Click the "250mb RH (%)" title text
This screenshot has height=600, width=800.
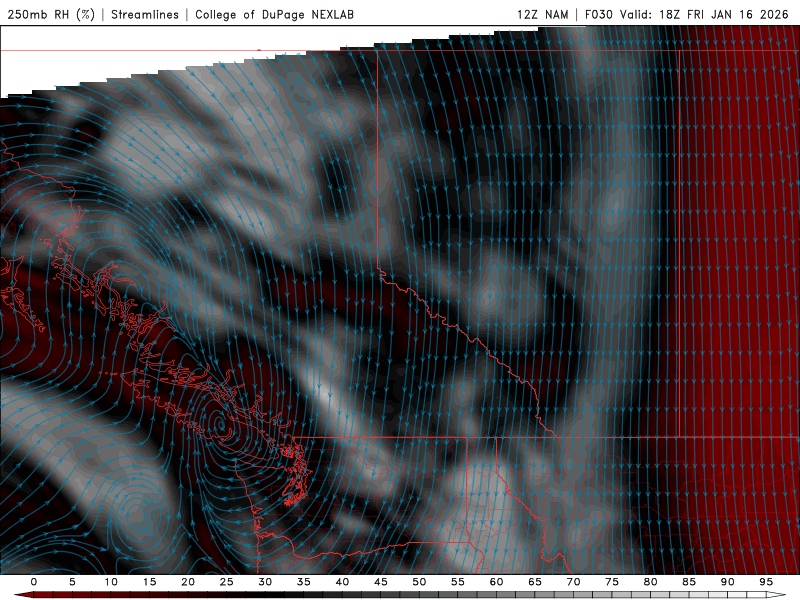click(x=51, y=14)
